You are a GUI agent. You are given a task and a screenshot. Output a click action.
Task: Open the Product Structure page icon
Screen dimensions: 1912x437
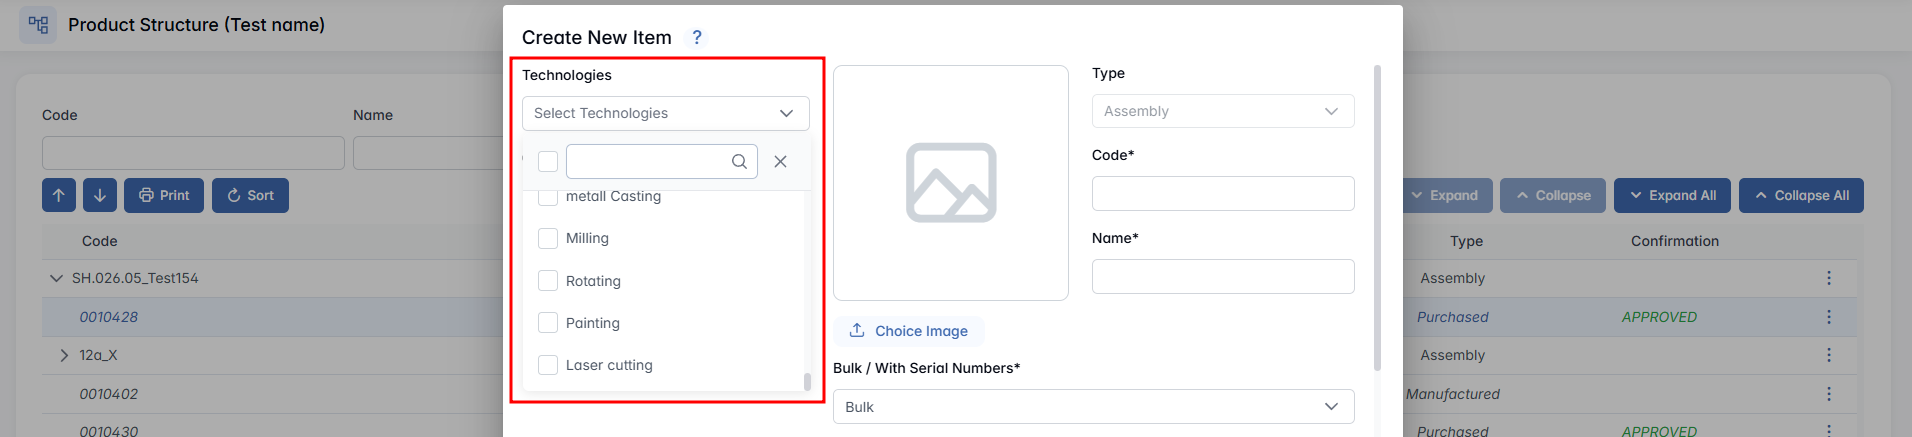pos(38,25)
